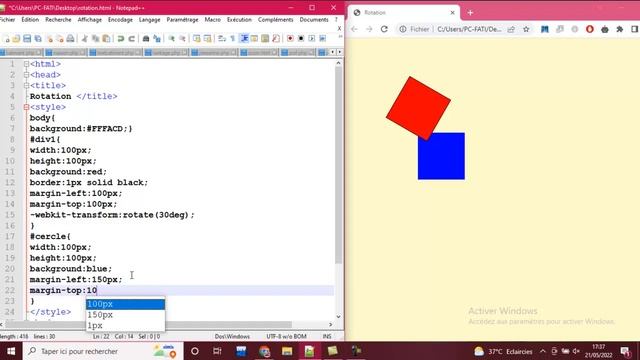Open the Exécution menu

(x=239, y=20)
